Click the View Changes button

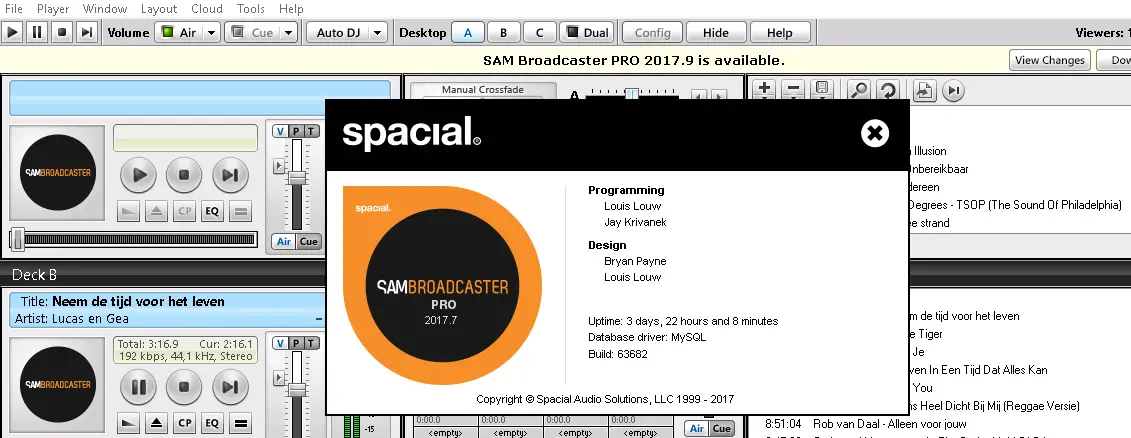coord(1049,60)
